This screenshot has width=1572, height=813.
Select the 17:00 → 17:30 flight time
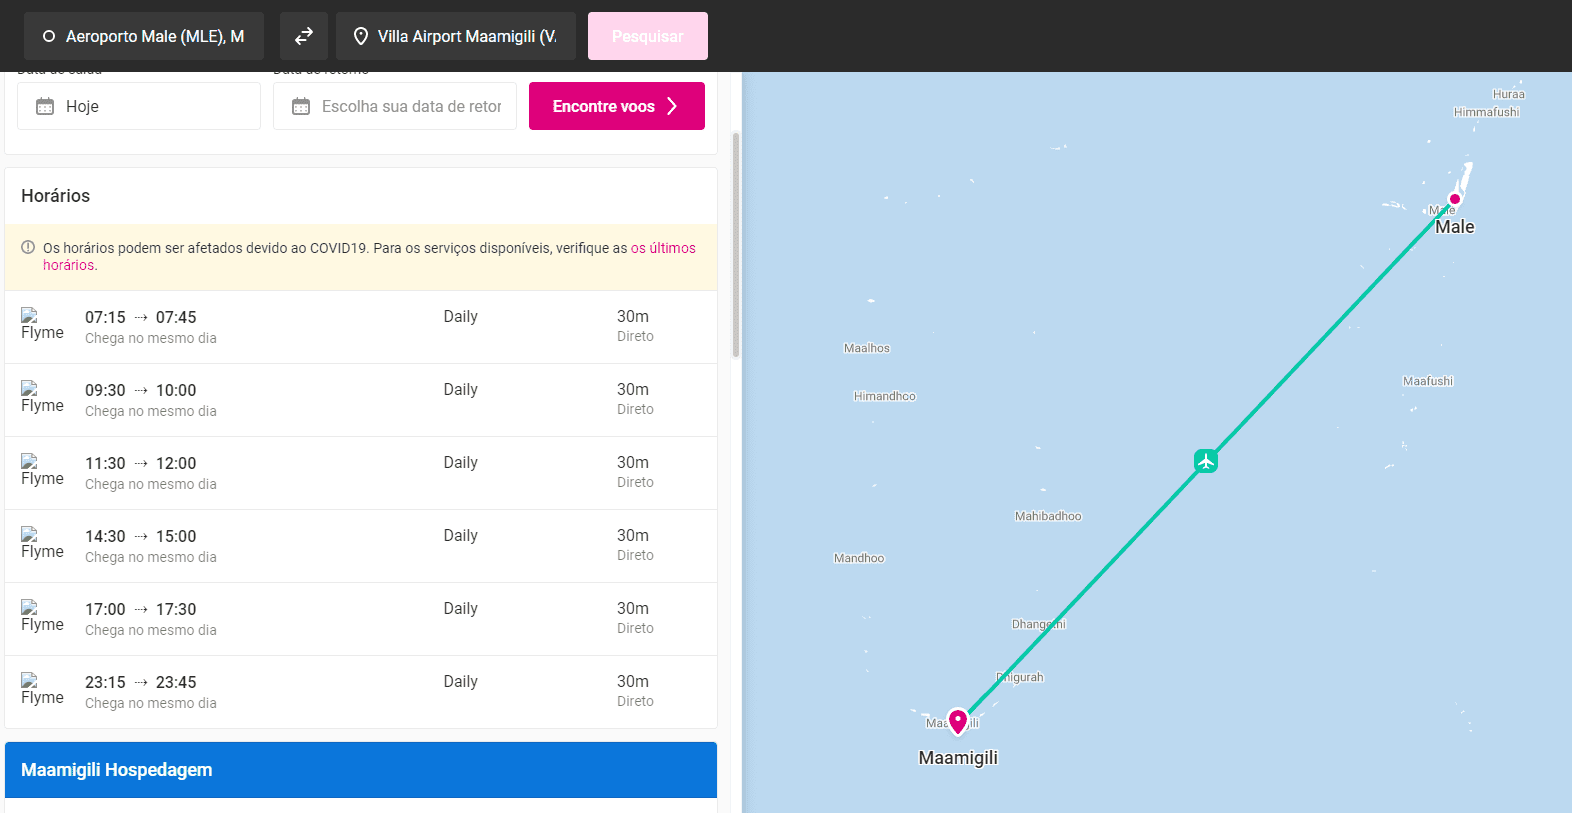coord(141,609)
